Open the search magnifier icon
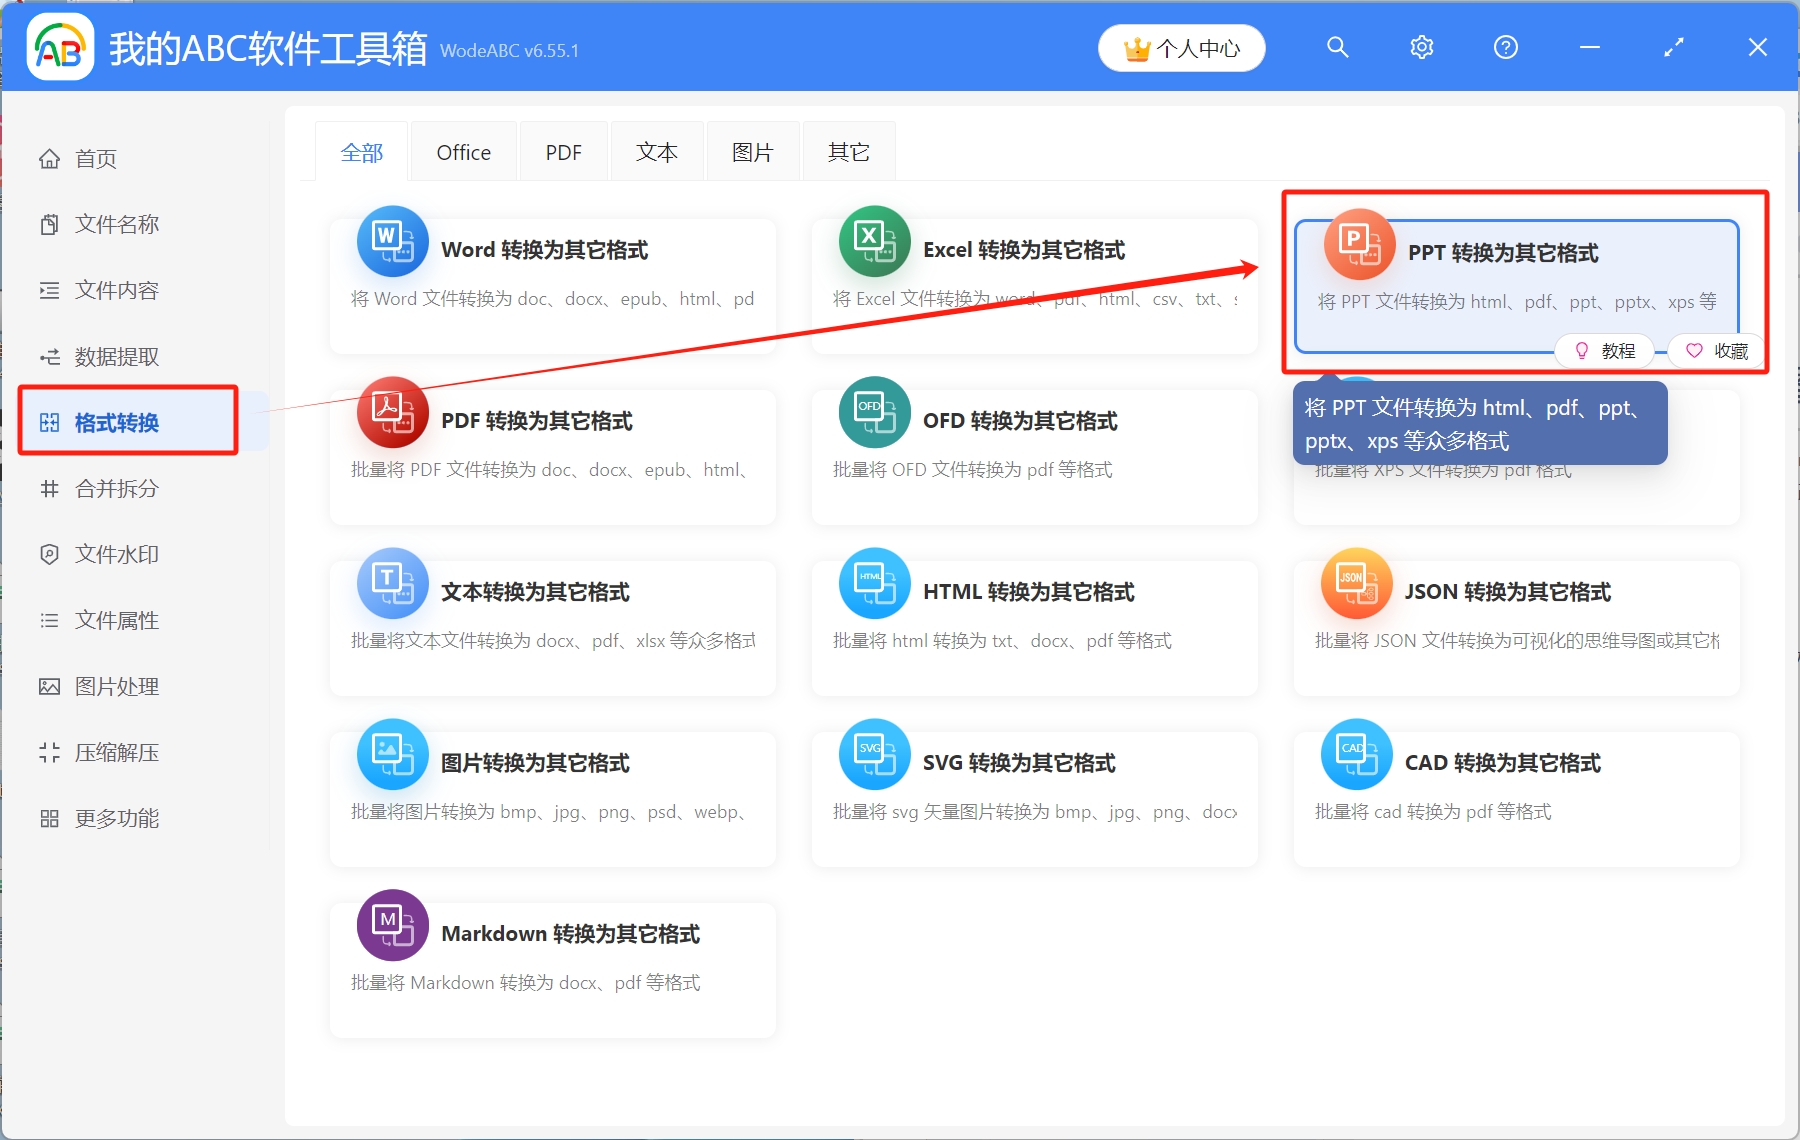This screenshot has width=1800, height=1140. [x=1337, y=47]
